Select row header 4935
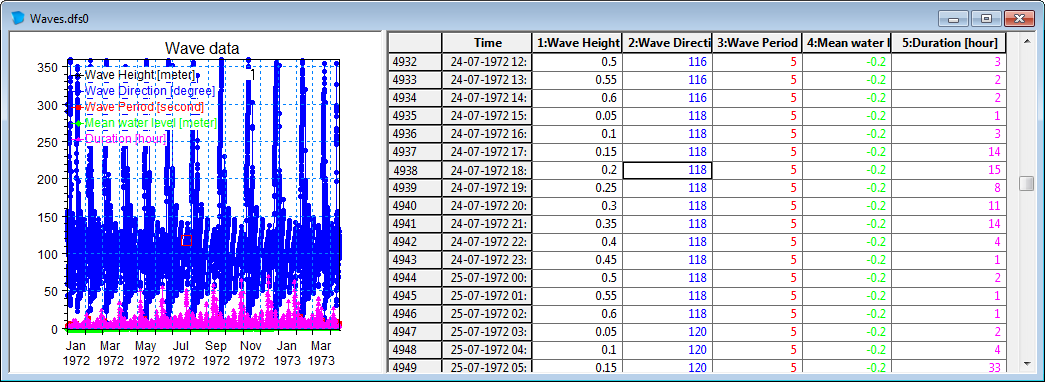Viewport: 1045px width, 382px height. 415,116
